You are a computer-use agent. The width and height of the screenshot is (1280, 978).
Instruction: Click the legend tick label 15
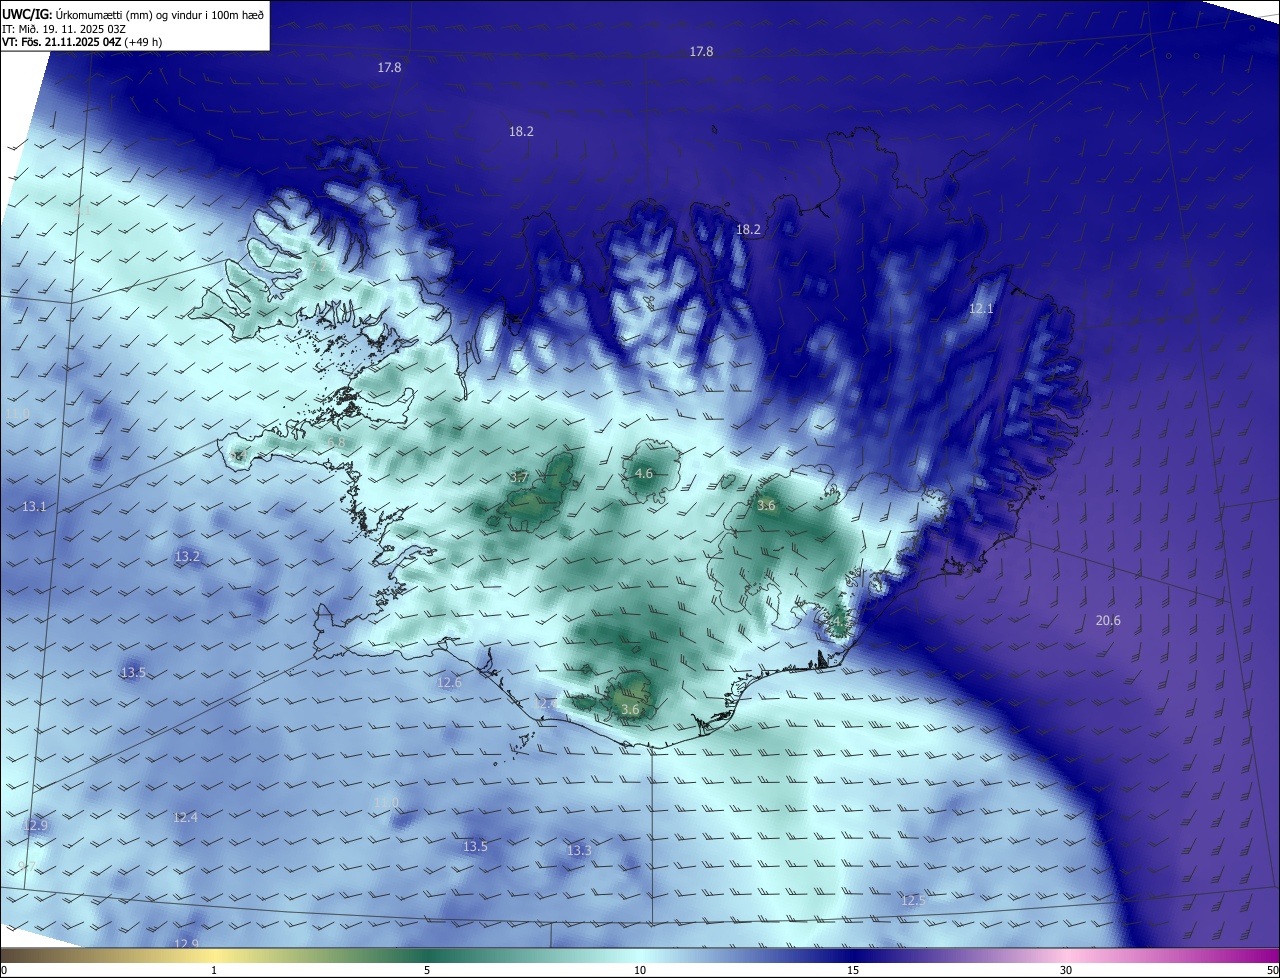(x=853, y=970)
